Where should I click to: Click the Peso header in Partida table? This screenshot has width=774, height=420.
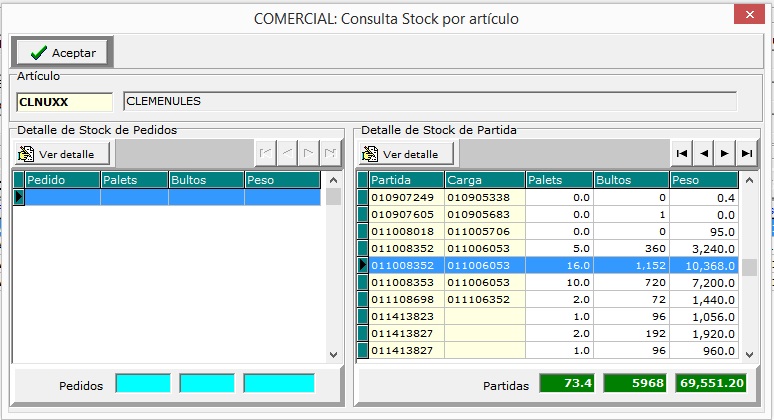coord(703,180)
